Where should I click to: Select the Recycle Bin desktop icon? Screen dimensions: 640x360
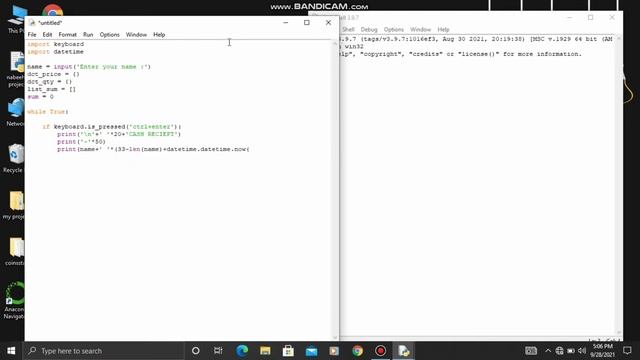15,158
